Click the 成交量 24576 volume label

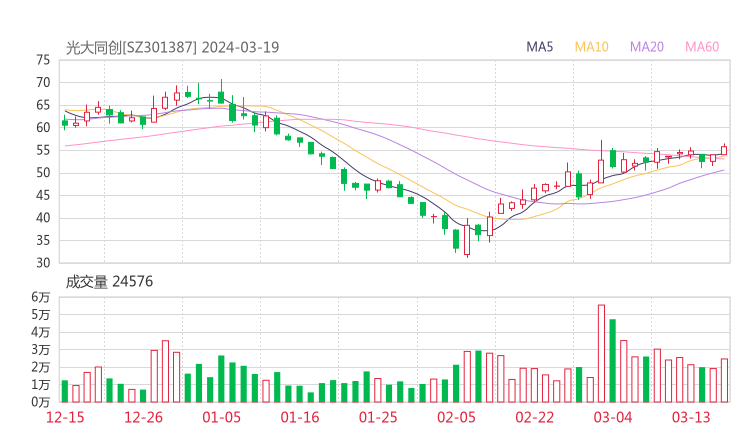[109, 282]
